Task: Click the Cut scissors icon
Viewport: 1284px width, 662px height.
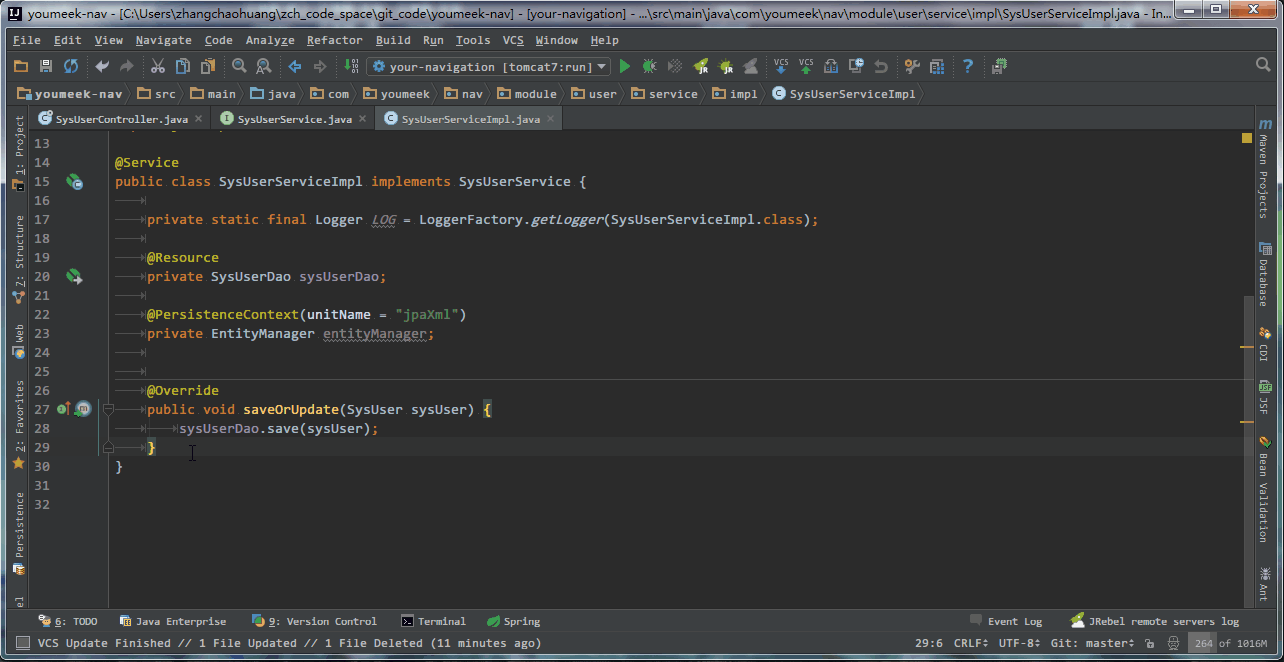Action: tap(157, 66)
